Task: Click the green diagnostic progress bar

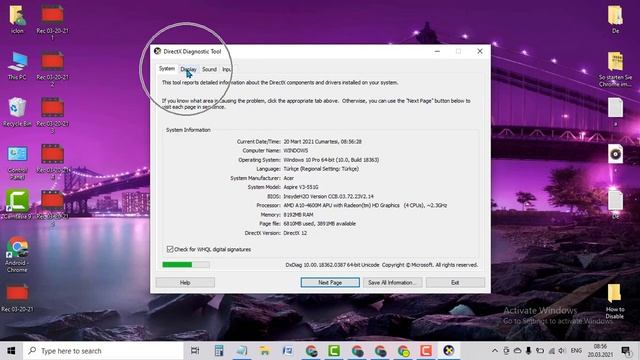Action: click(x=186, y=264)
